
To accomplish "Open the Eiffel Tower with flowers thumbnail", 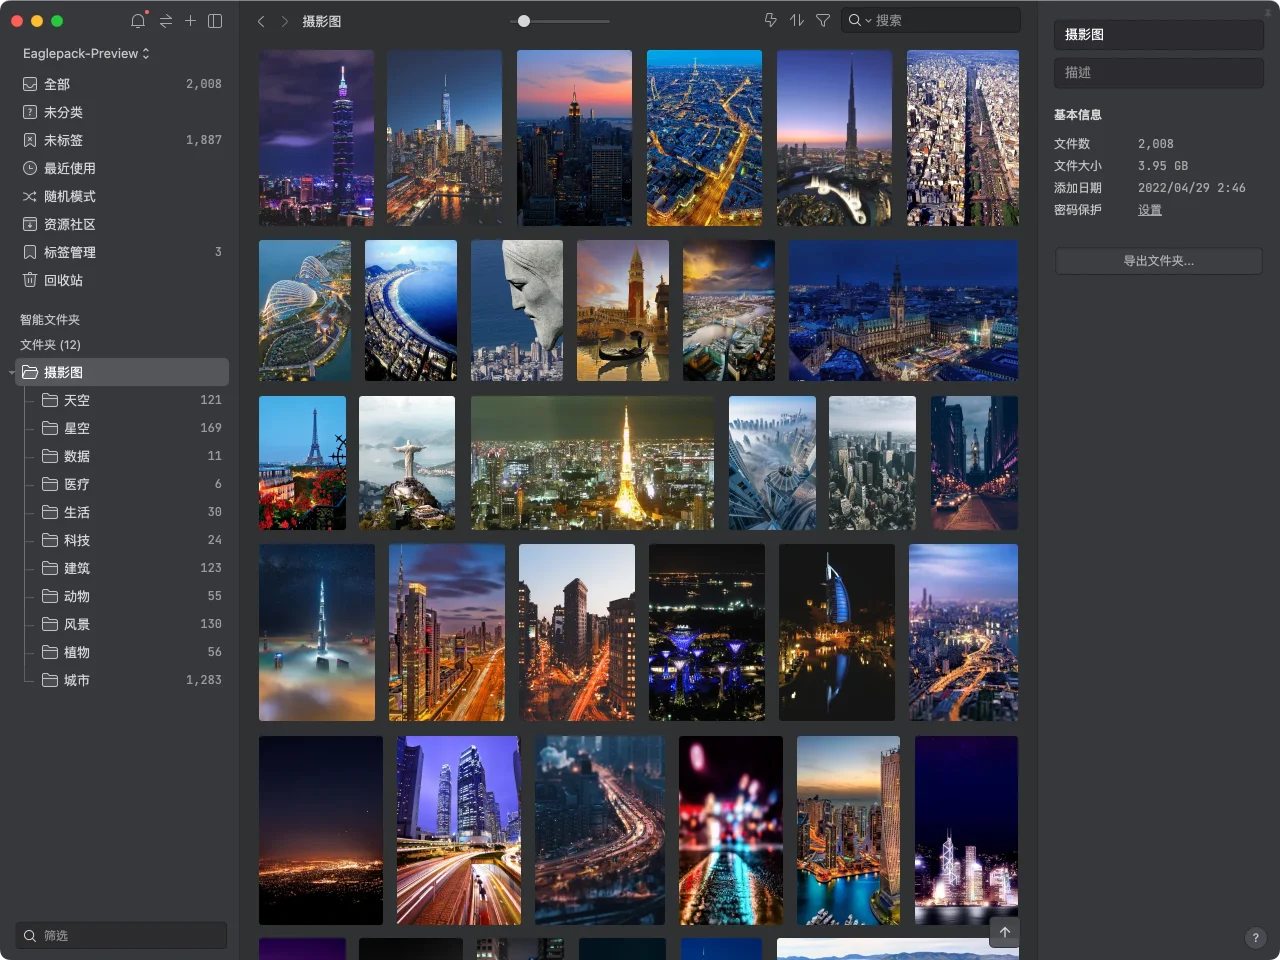I will (x=302, y=463).
